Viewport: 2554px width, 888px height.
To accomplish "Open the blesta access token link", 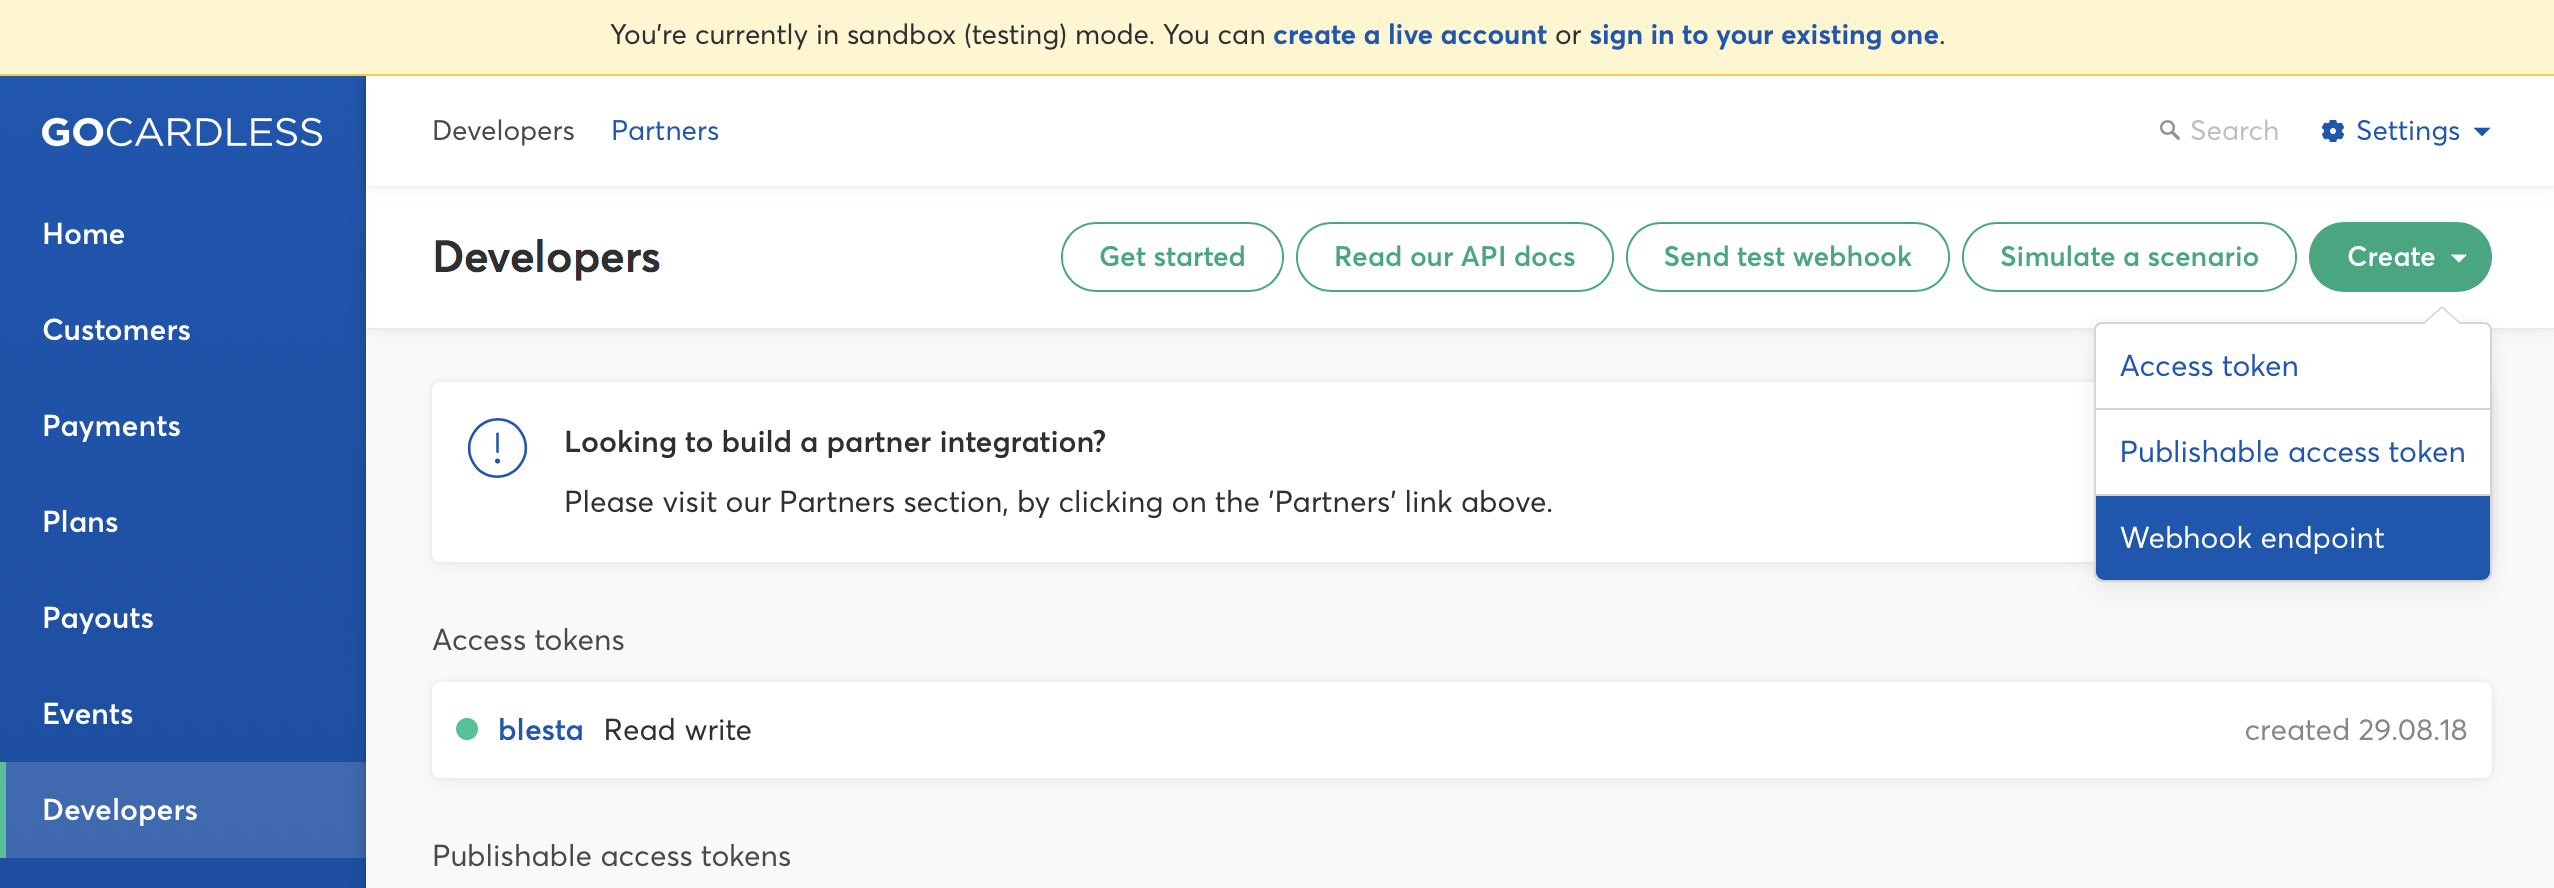I will click(x=540, y=730).
